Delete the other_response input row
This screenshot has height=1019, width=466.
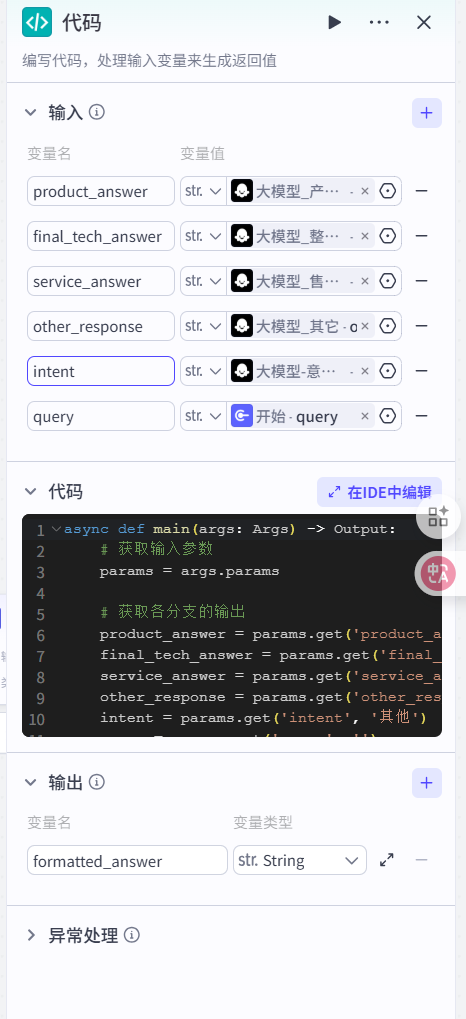tap(421, 326)
